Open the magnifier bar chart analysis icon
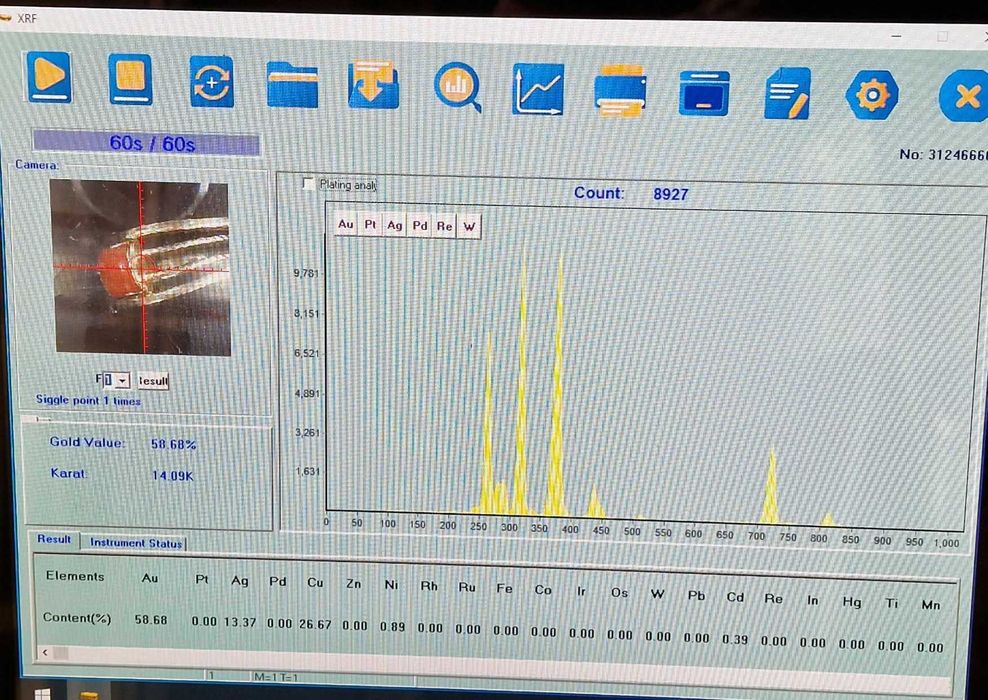Viewport: 988px width, 700px height. [458, 87]
